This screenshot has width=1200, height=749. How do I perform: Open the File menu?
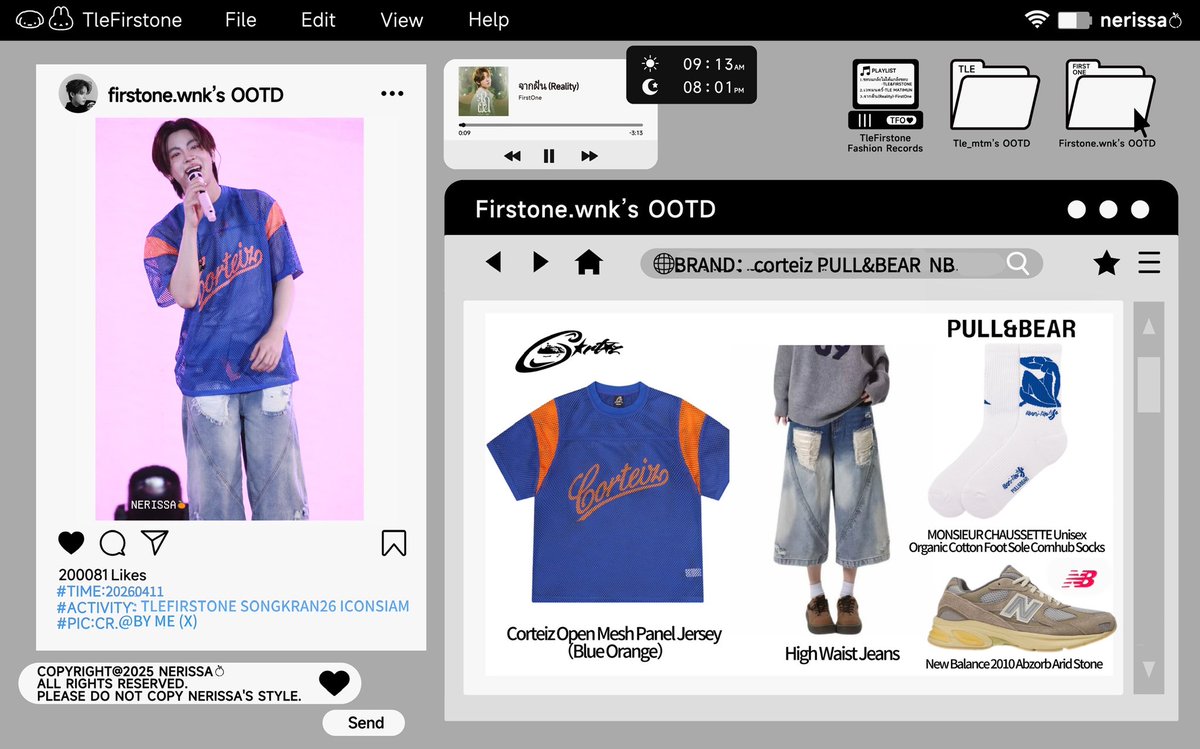pyautogui.click(x=240, y=20)
